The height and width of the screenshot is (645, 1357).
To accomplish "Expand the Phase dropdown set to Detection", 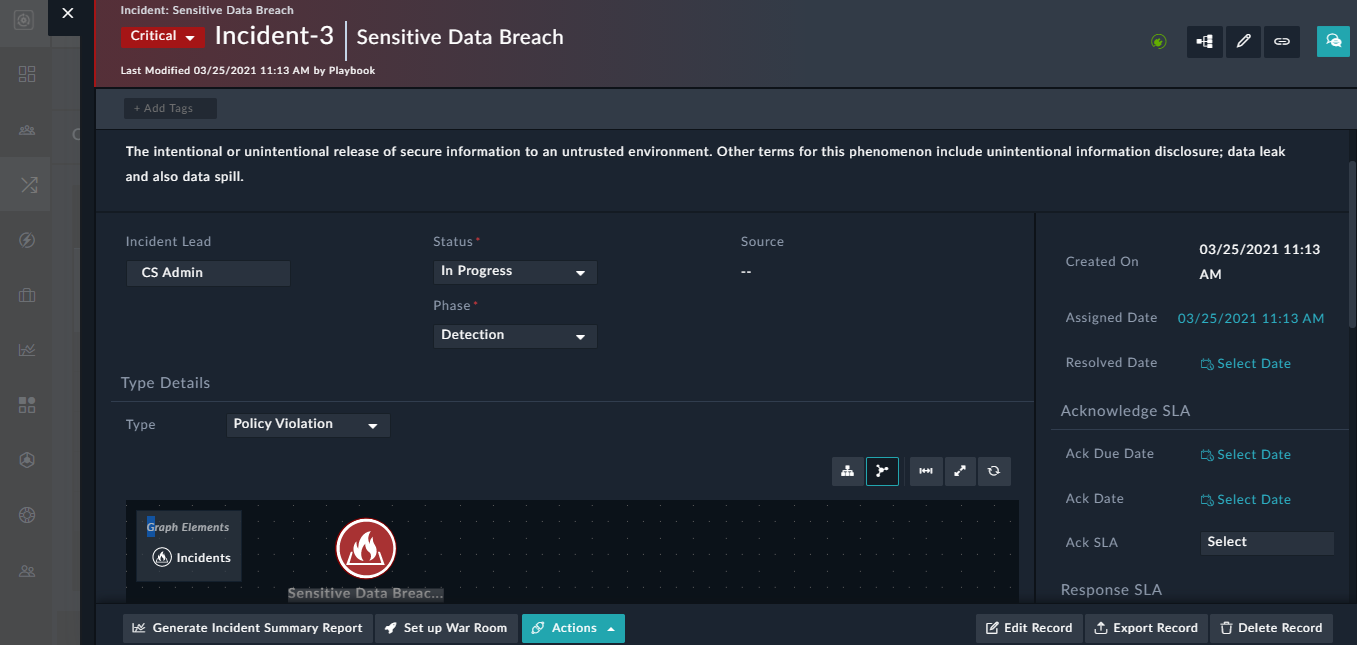I will click(x=514, y=335).
